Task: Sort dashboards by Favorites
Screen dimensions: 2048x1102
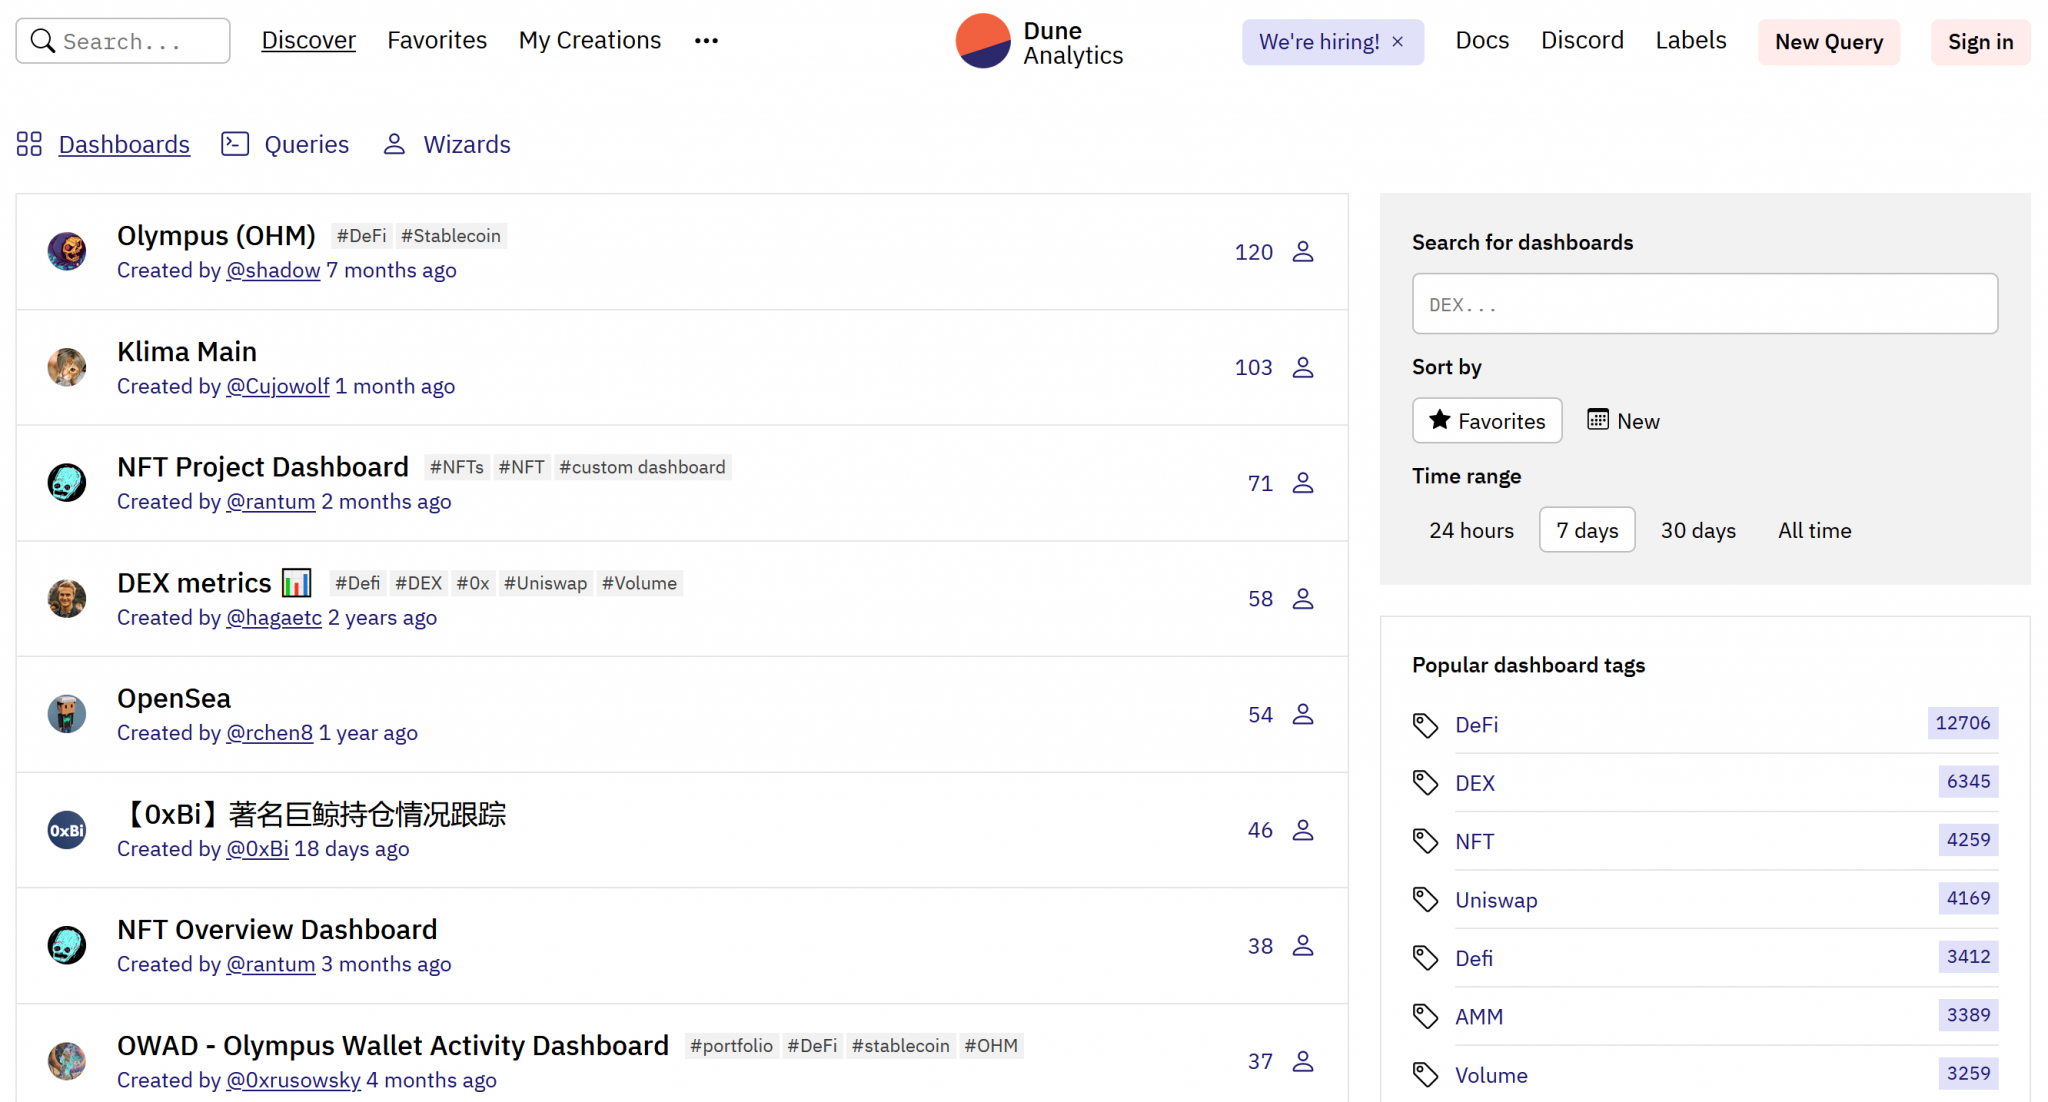Action: coord(1487,421)
